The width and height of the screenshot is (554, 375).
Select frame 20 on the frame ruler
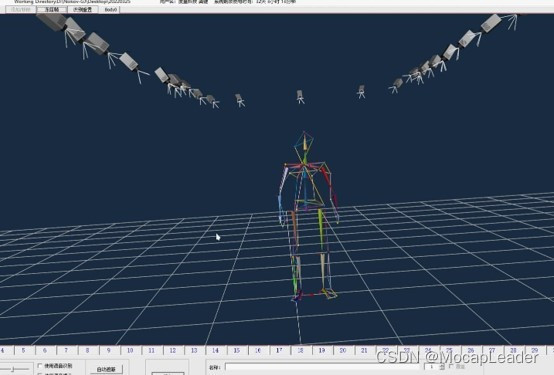pyautogui.click(x=343, y=350)
